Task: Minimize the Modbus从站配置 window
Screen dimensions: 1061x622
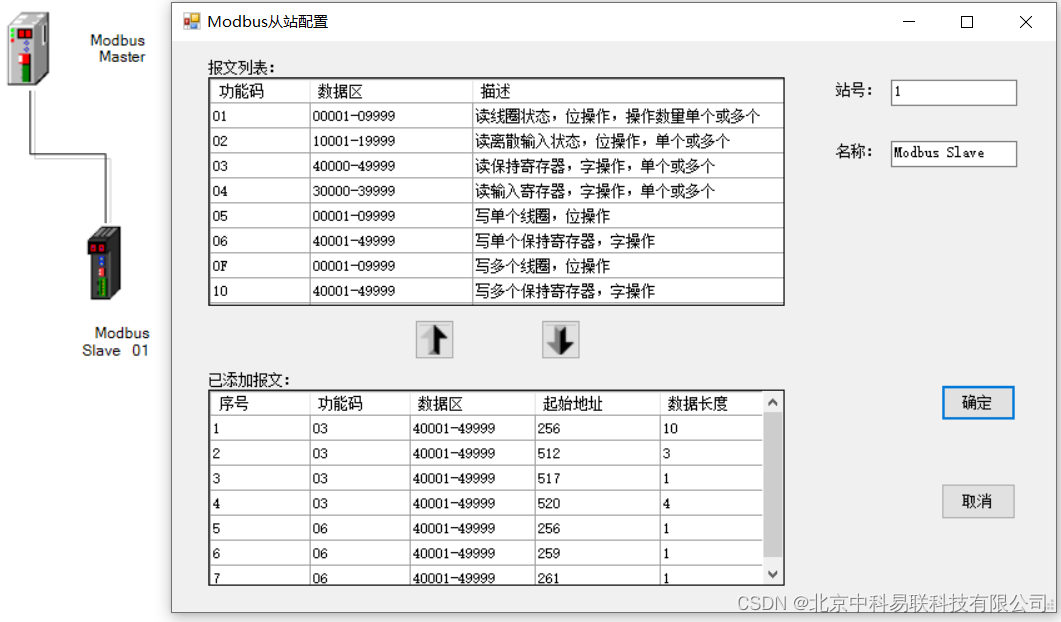Action: pos(909,22)
